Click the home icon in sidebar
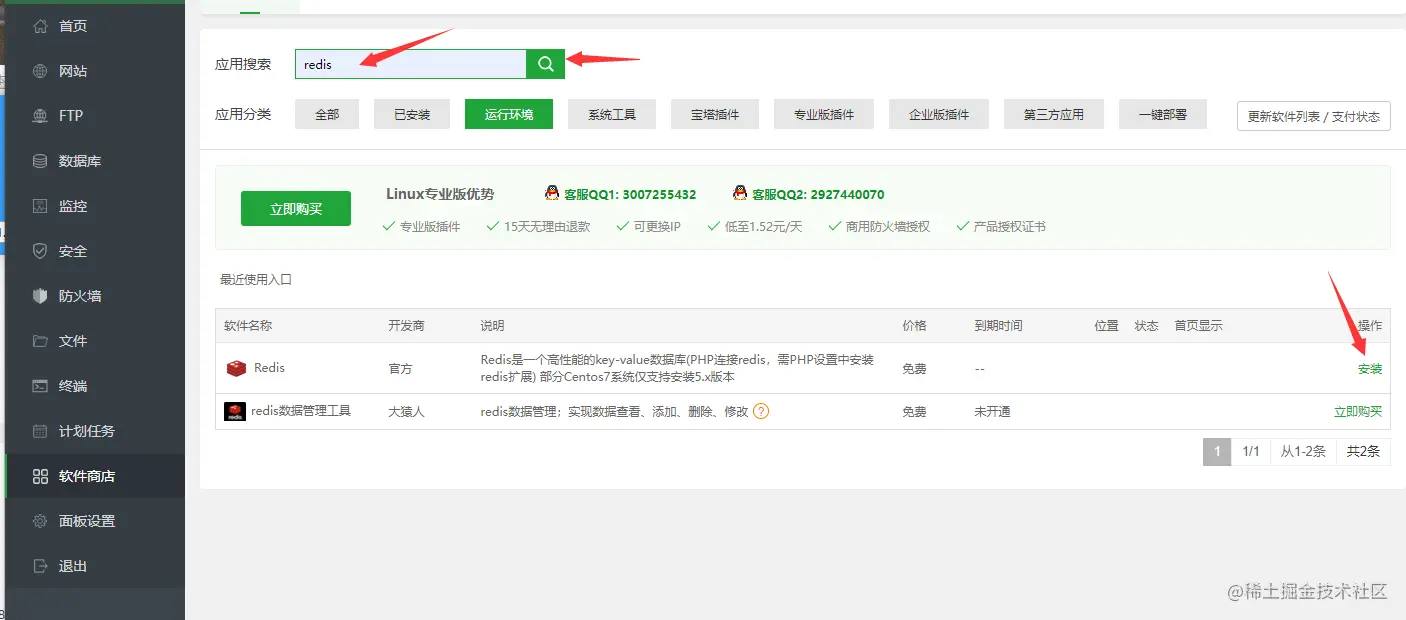This screenshot has height=620, width=1406. point(40,26)
